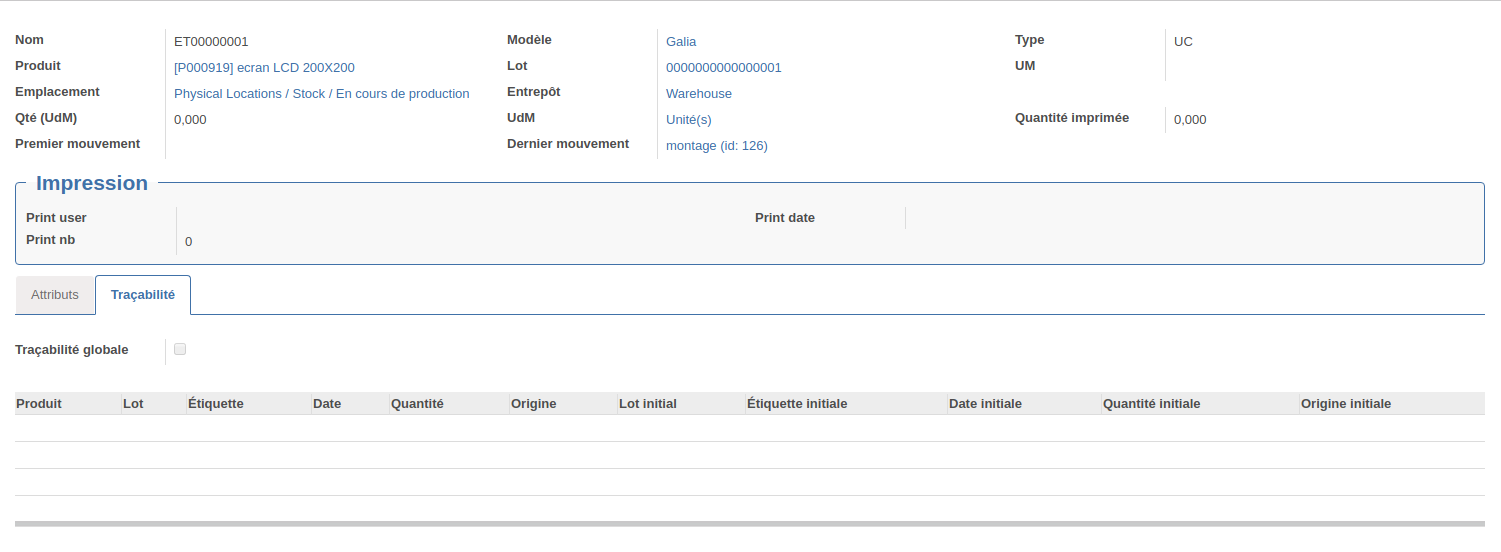Click the horizontal scrollbar below the table
The height and width of the screenshot is (552, 1501).
click(x=750, y=523)
